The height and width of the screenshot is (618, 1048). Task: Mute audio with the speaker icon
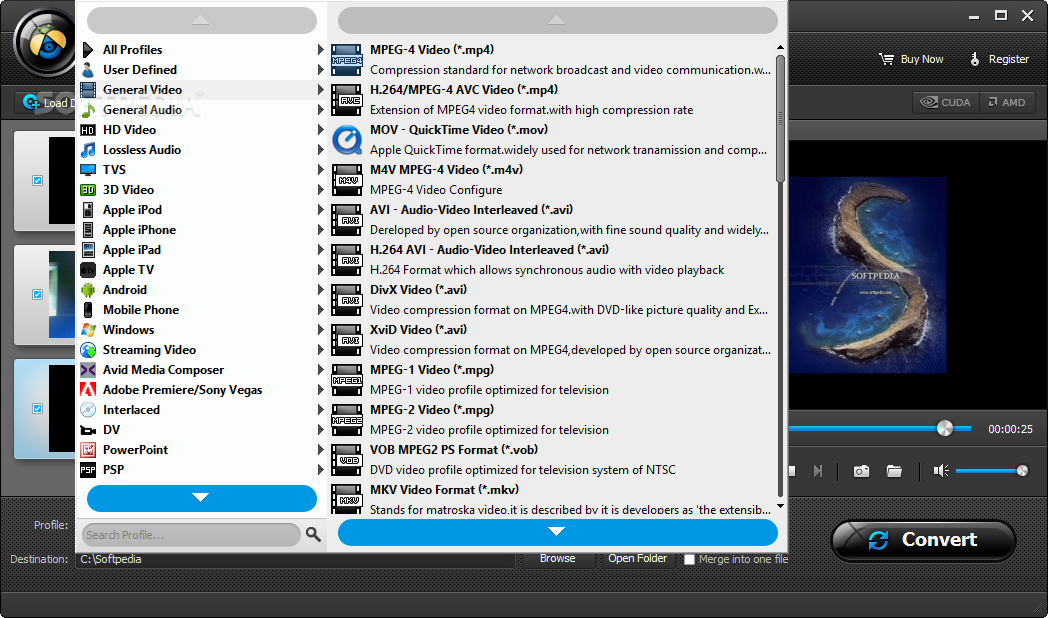click(x=941, y=471)
